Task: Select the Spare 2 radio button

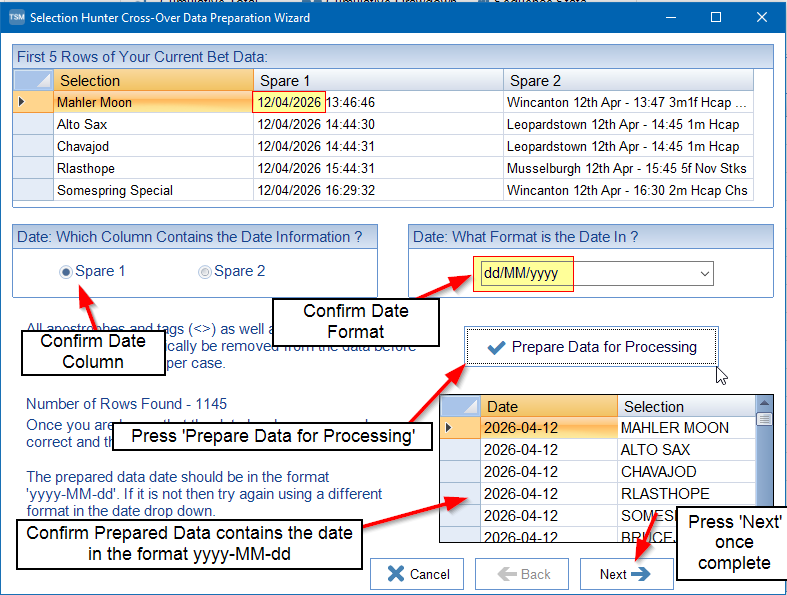Action: 204,272
